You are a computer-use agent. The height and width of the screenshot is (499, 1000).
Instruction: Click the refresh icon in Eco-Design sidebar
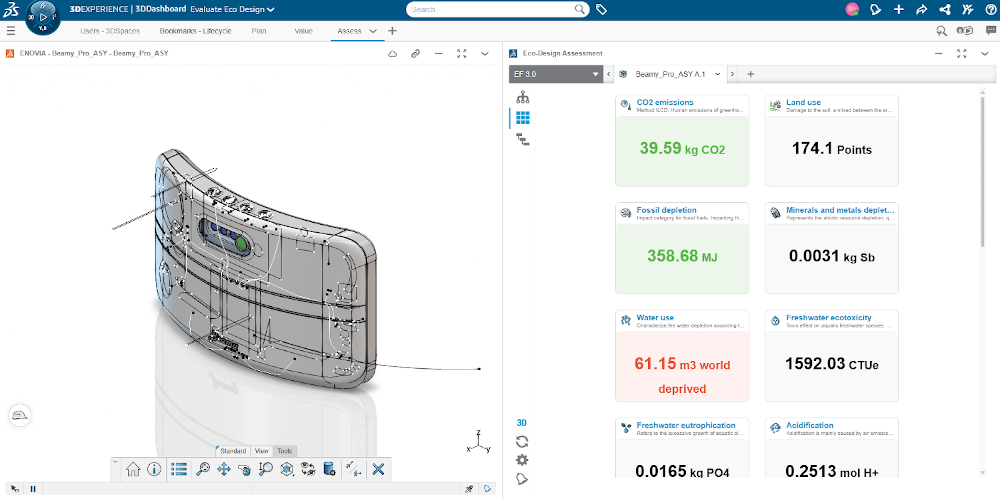(522, 441)
